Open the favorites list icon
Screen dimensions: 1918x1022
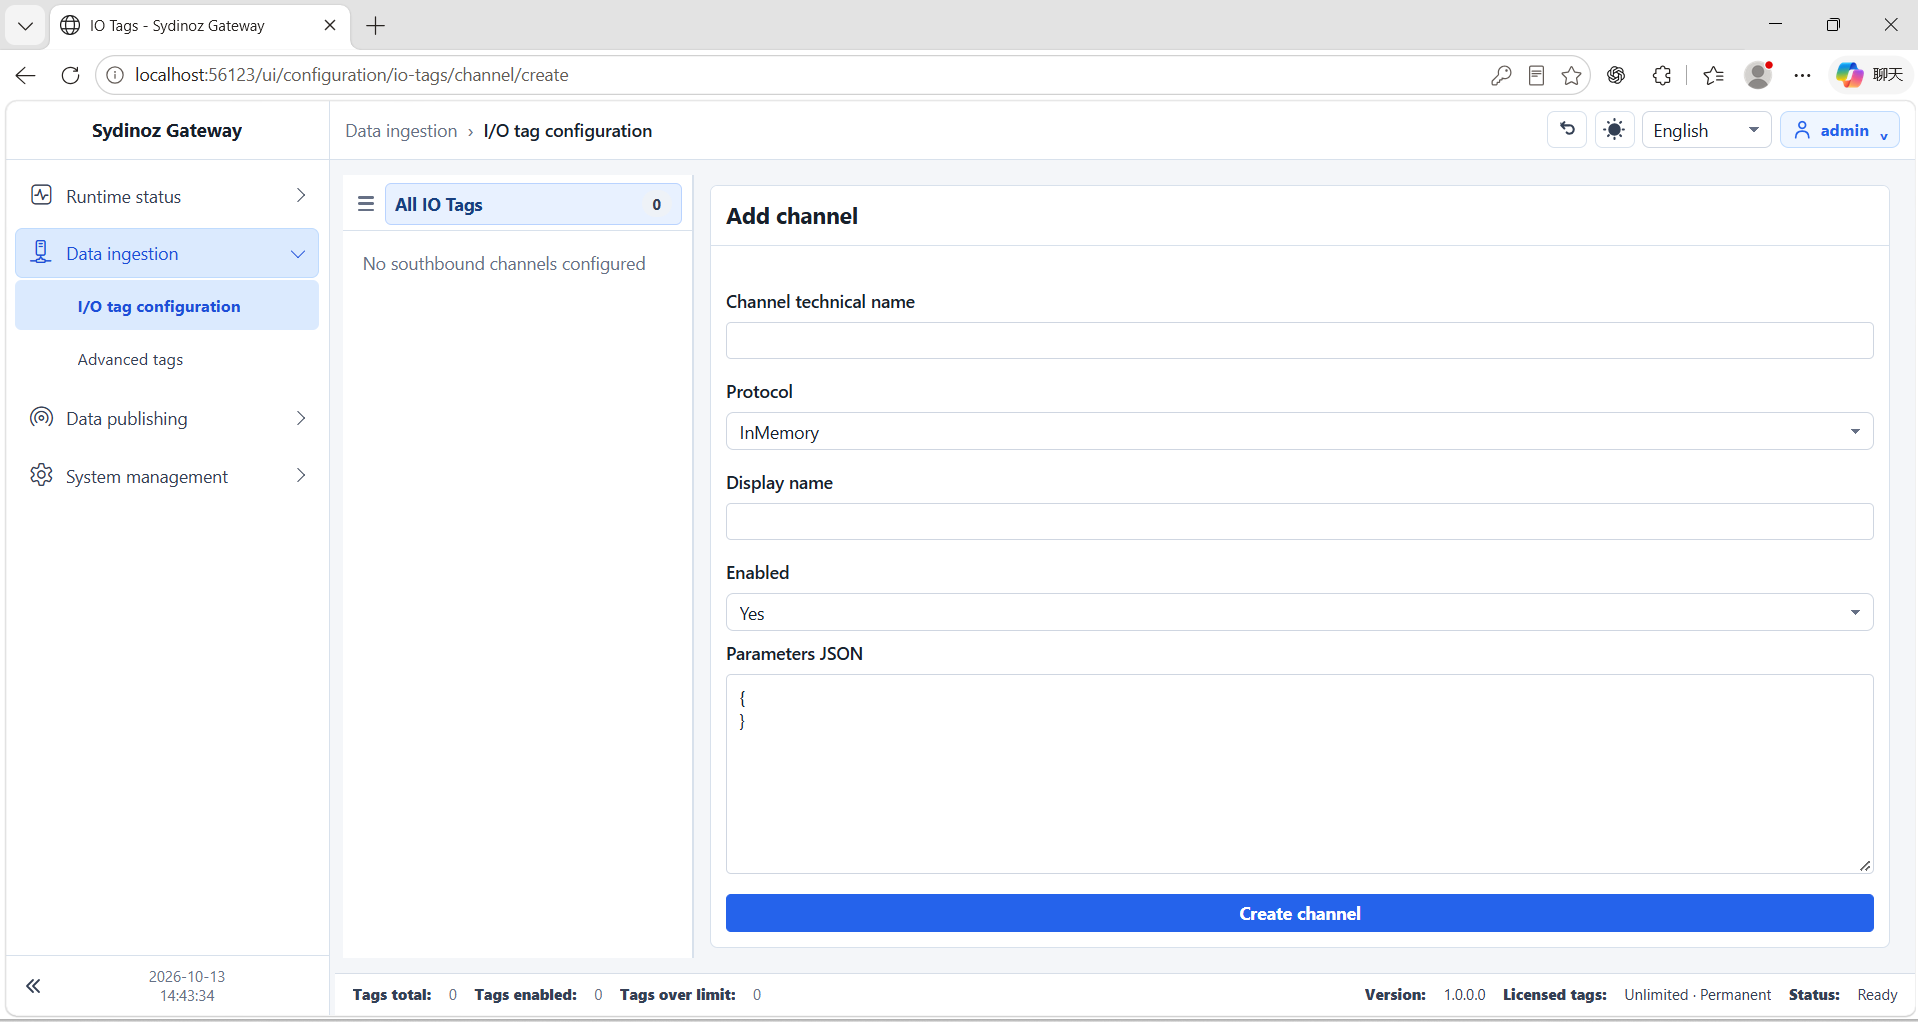(x=1714, y=75)
